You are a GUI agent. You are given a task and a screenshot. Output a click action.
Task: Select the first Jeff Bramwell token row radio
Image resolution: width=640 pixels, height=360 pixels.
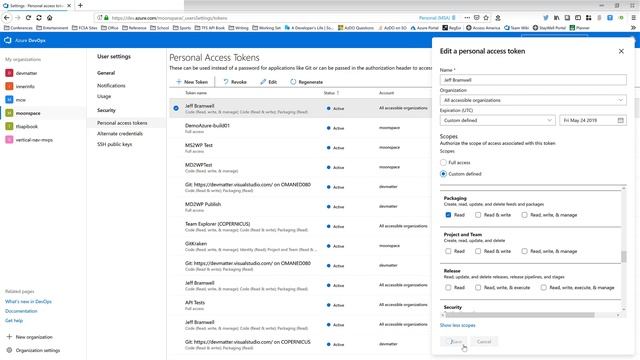[176, 108]
